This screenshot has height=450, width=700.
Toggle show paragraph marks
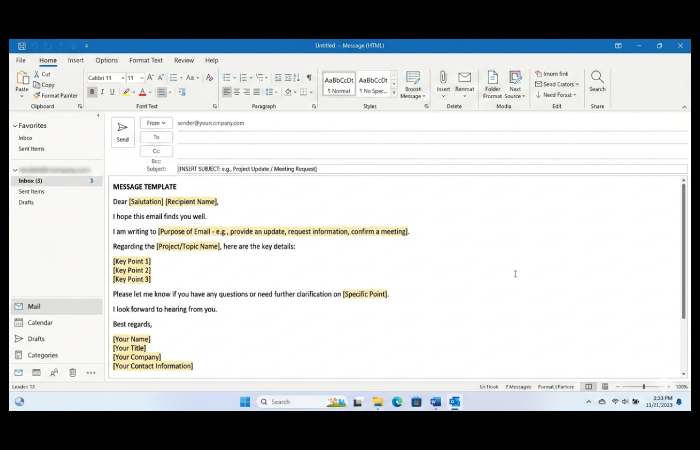309,78
